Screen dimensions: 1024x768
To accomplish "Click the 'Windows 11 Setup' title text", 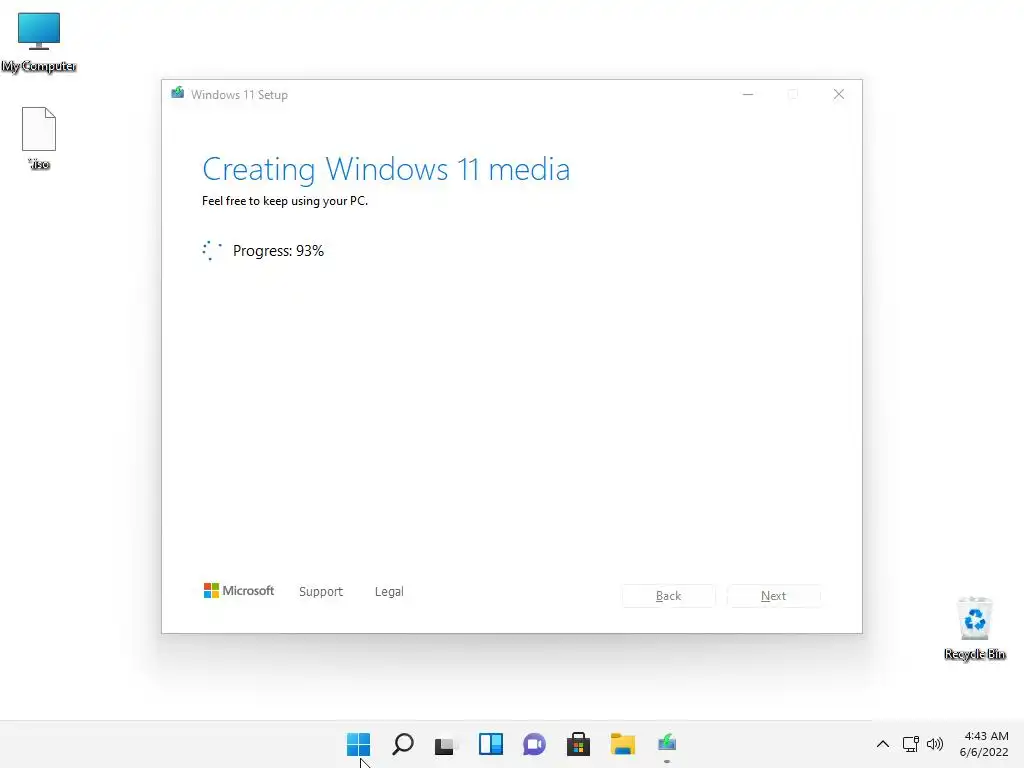I will 239,95.
